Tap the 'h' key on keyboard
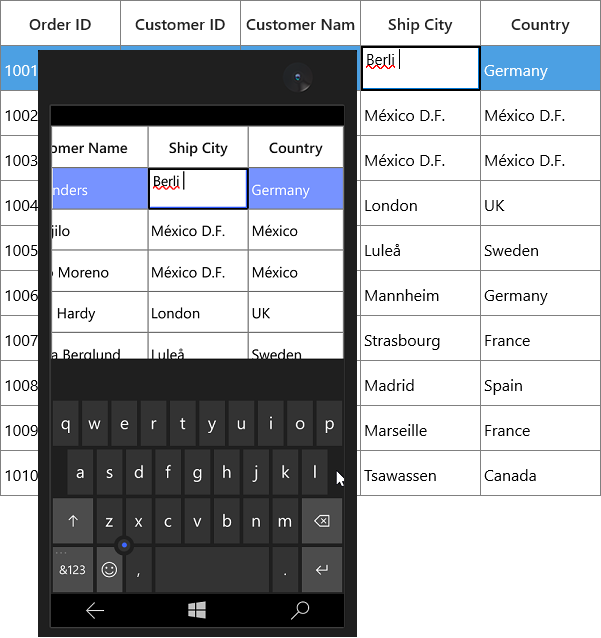Viewport: 601px width, 638px height. (227, 472)
